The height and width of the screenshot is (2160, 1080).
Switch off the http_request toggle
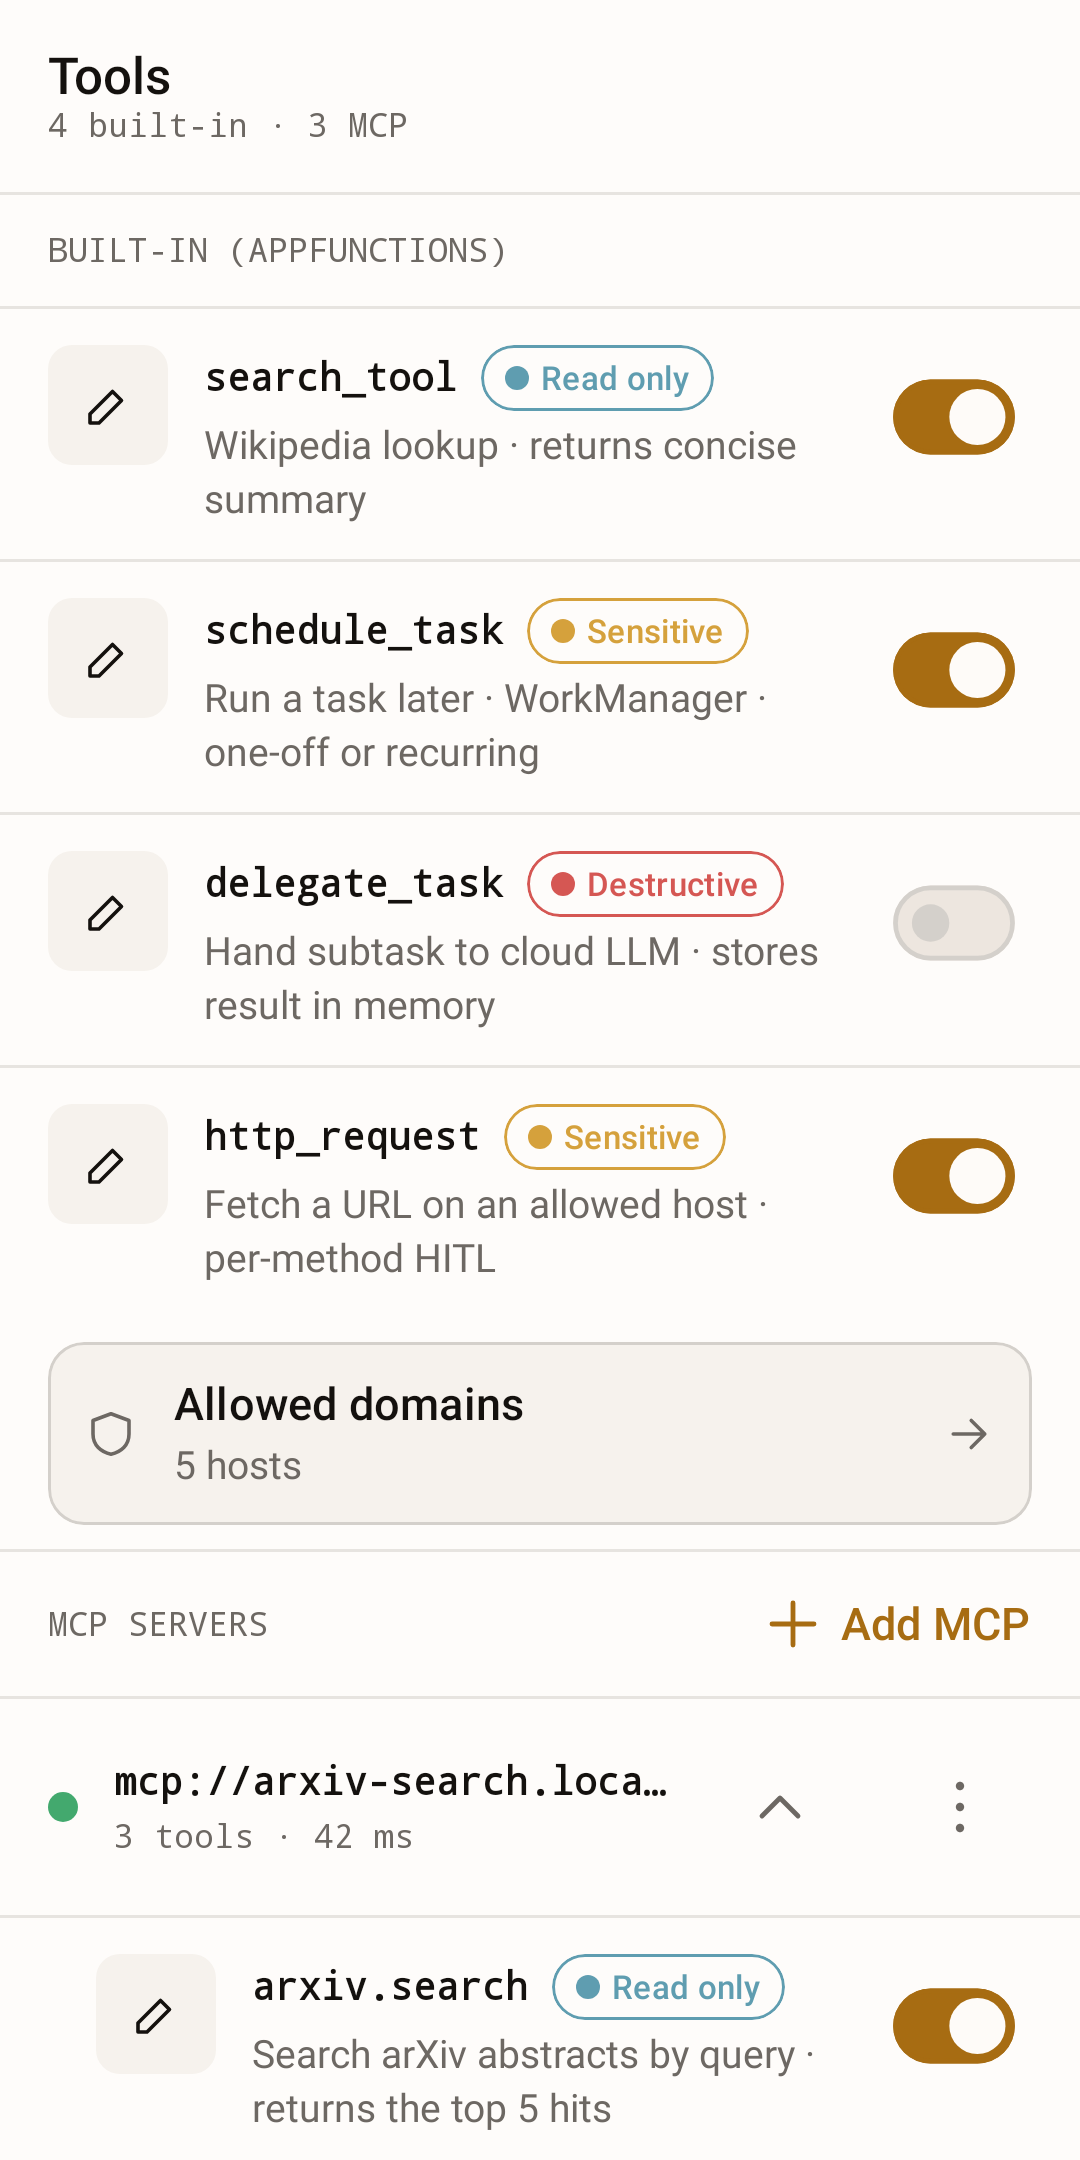click(954, 1176)
